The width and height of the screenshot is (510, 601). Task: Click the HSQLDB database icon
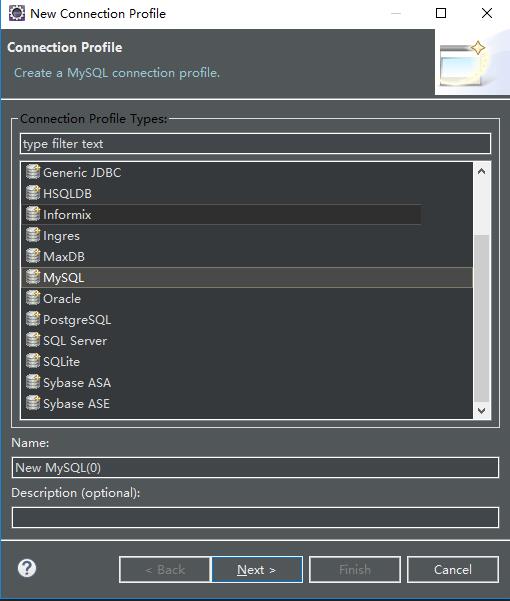click(x=33, y=193)
